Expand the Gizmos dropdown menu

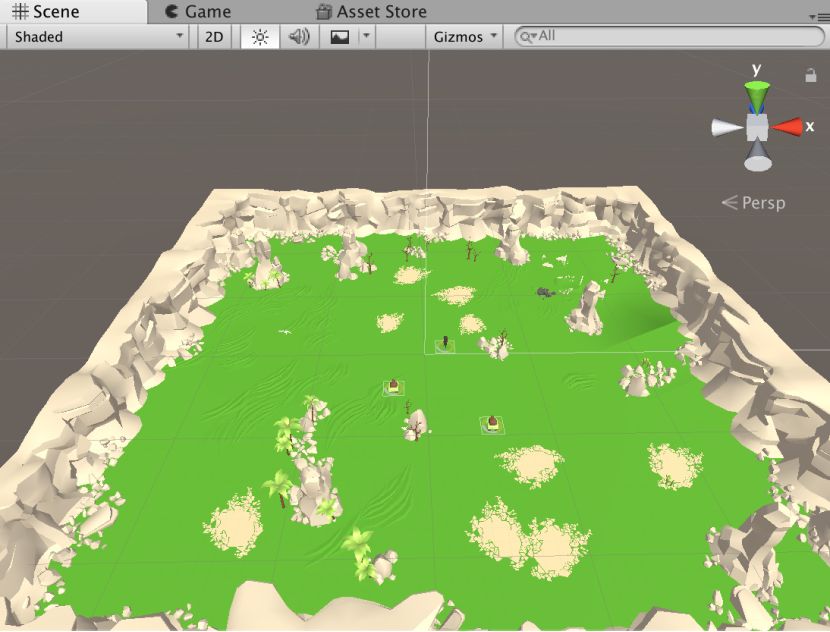click(464, 37)
